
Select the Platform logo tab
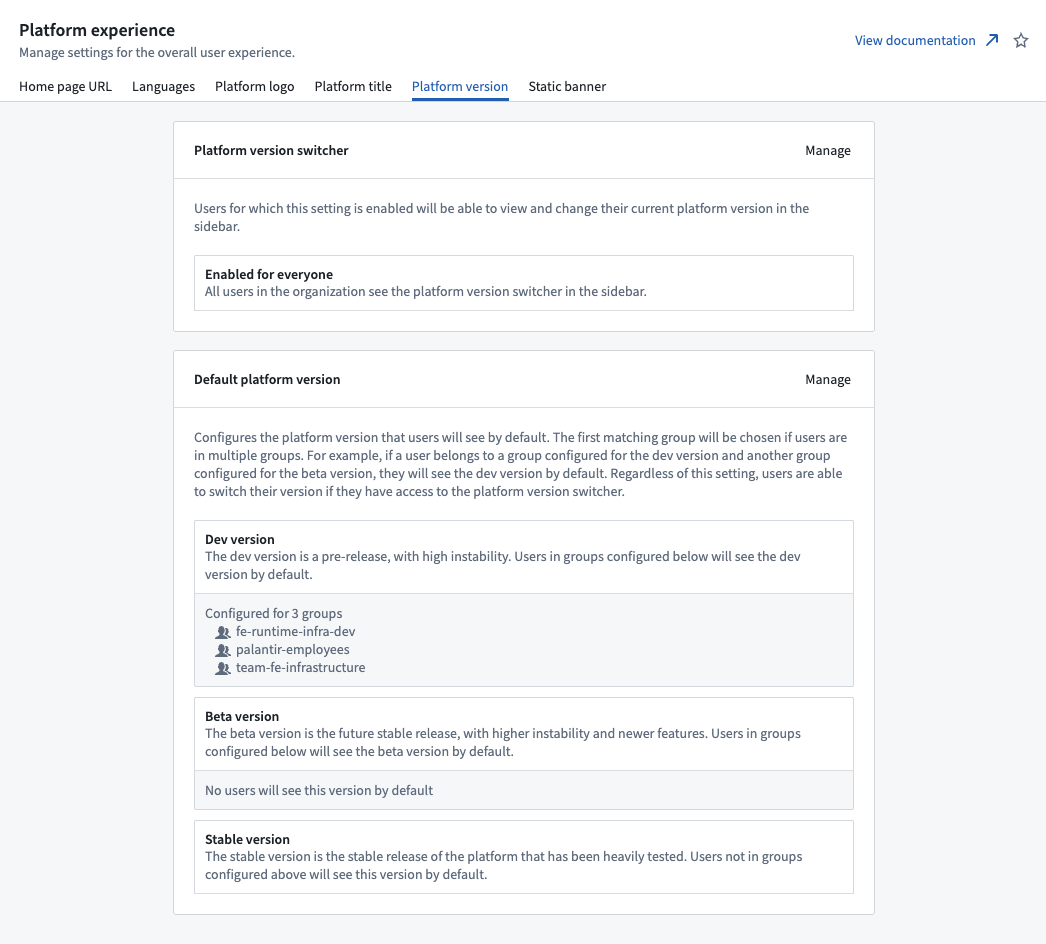pyautogui.click(x=254, y=87)
